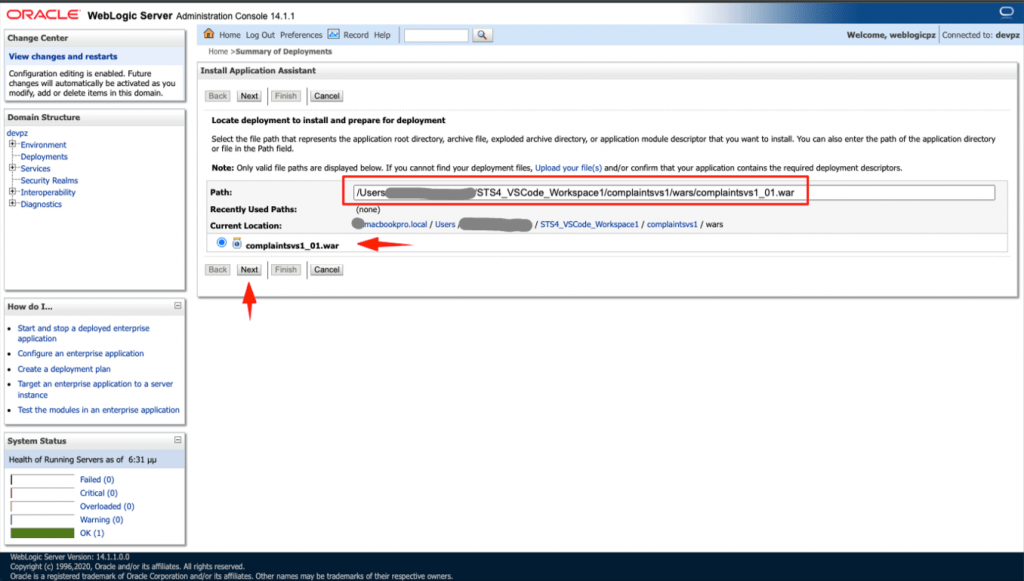Click the WAR file icon beside complaintsvs1_01.war
The width and height of the screenshot is (1024, 581).
tap(237, 244)
